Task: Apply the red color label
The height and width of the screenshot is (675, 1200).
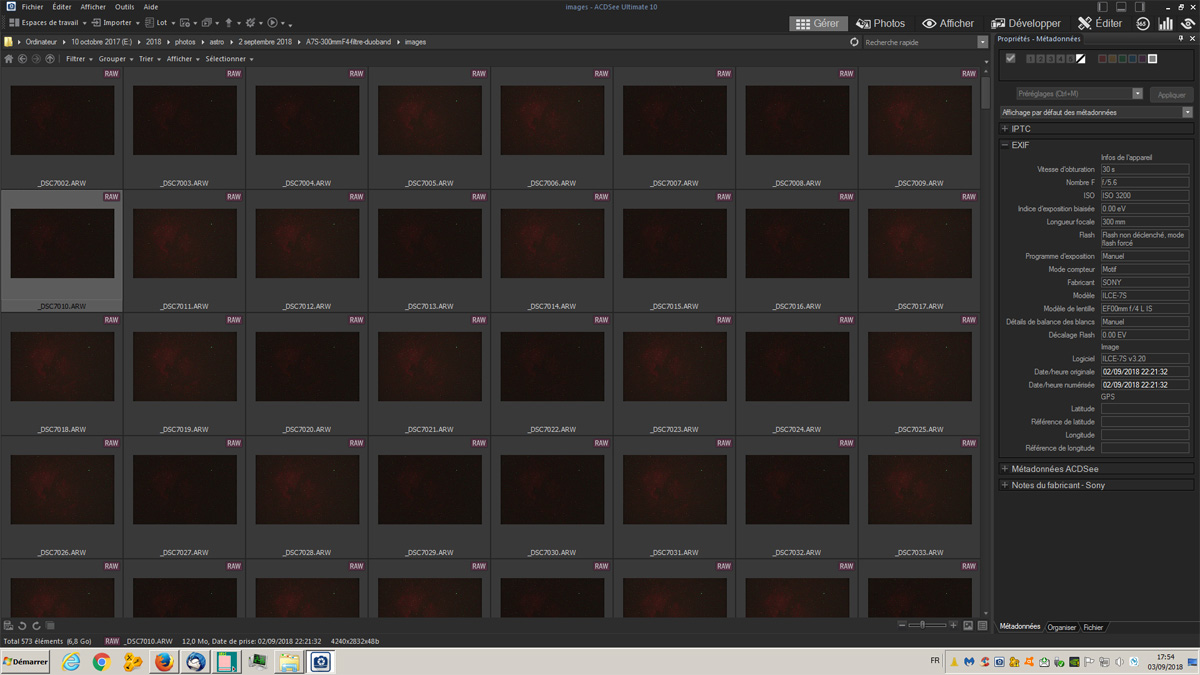Action: (1102, 59)
